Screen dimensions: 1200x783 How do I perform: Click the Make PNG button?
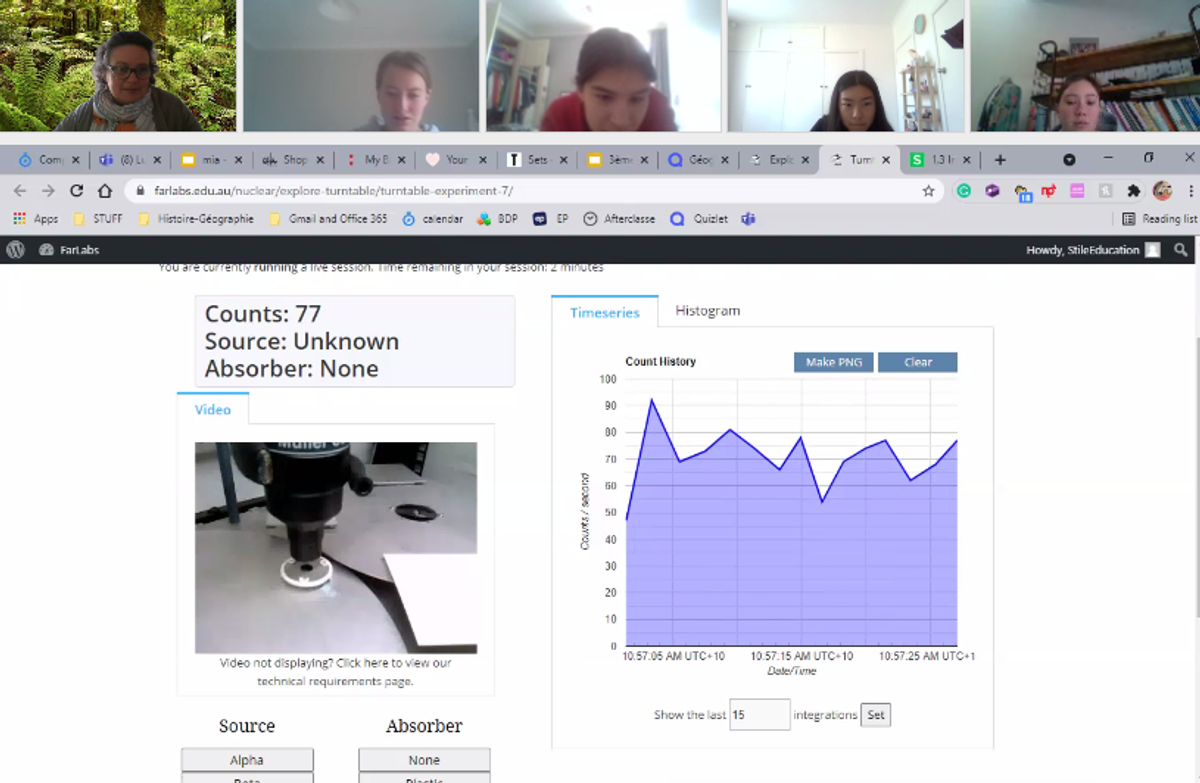pos(834,362)
